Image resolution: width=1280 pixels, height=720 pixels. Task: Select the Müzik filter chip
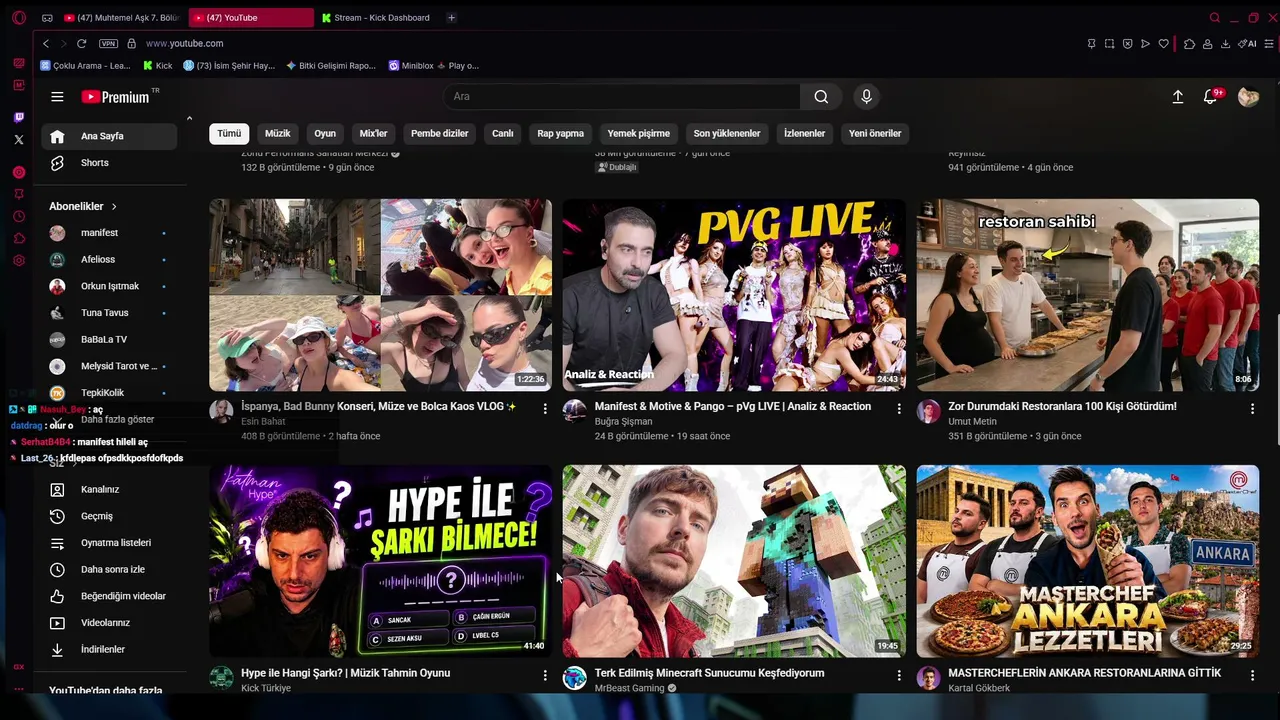[x=277, y=133]
